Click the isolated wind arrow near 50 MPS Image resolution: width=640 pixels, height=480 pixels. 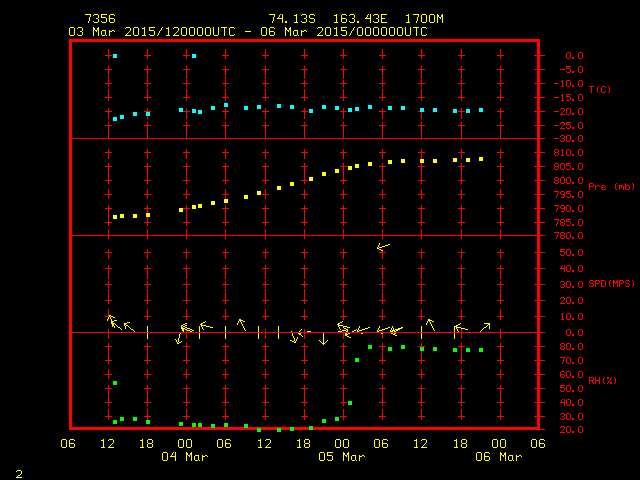[383, 246]
